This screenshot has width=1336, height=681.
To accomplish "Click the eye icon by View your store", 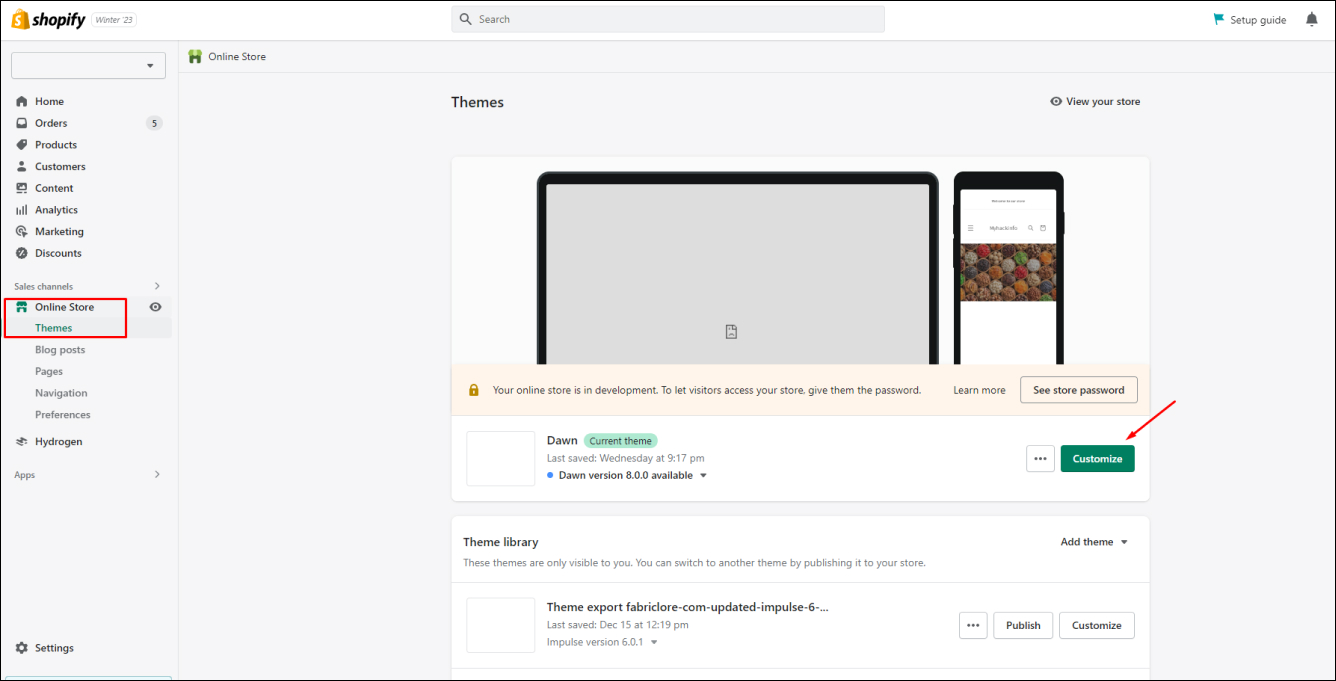I will tap(1056, 101).
